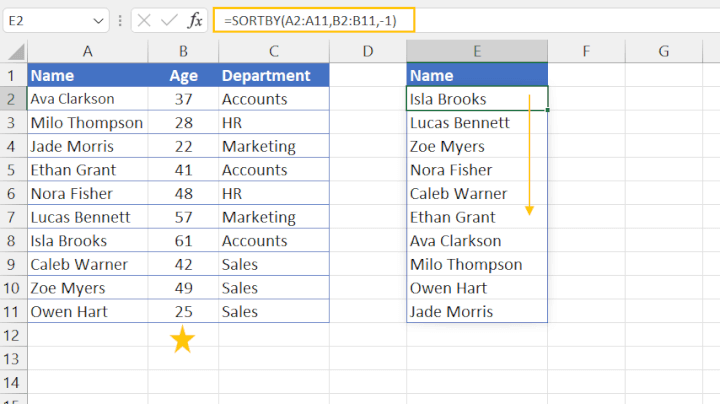
Task: Select row 12 header
Action: click(13, 335)
